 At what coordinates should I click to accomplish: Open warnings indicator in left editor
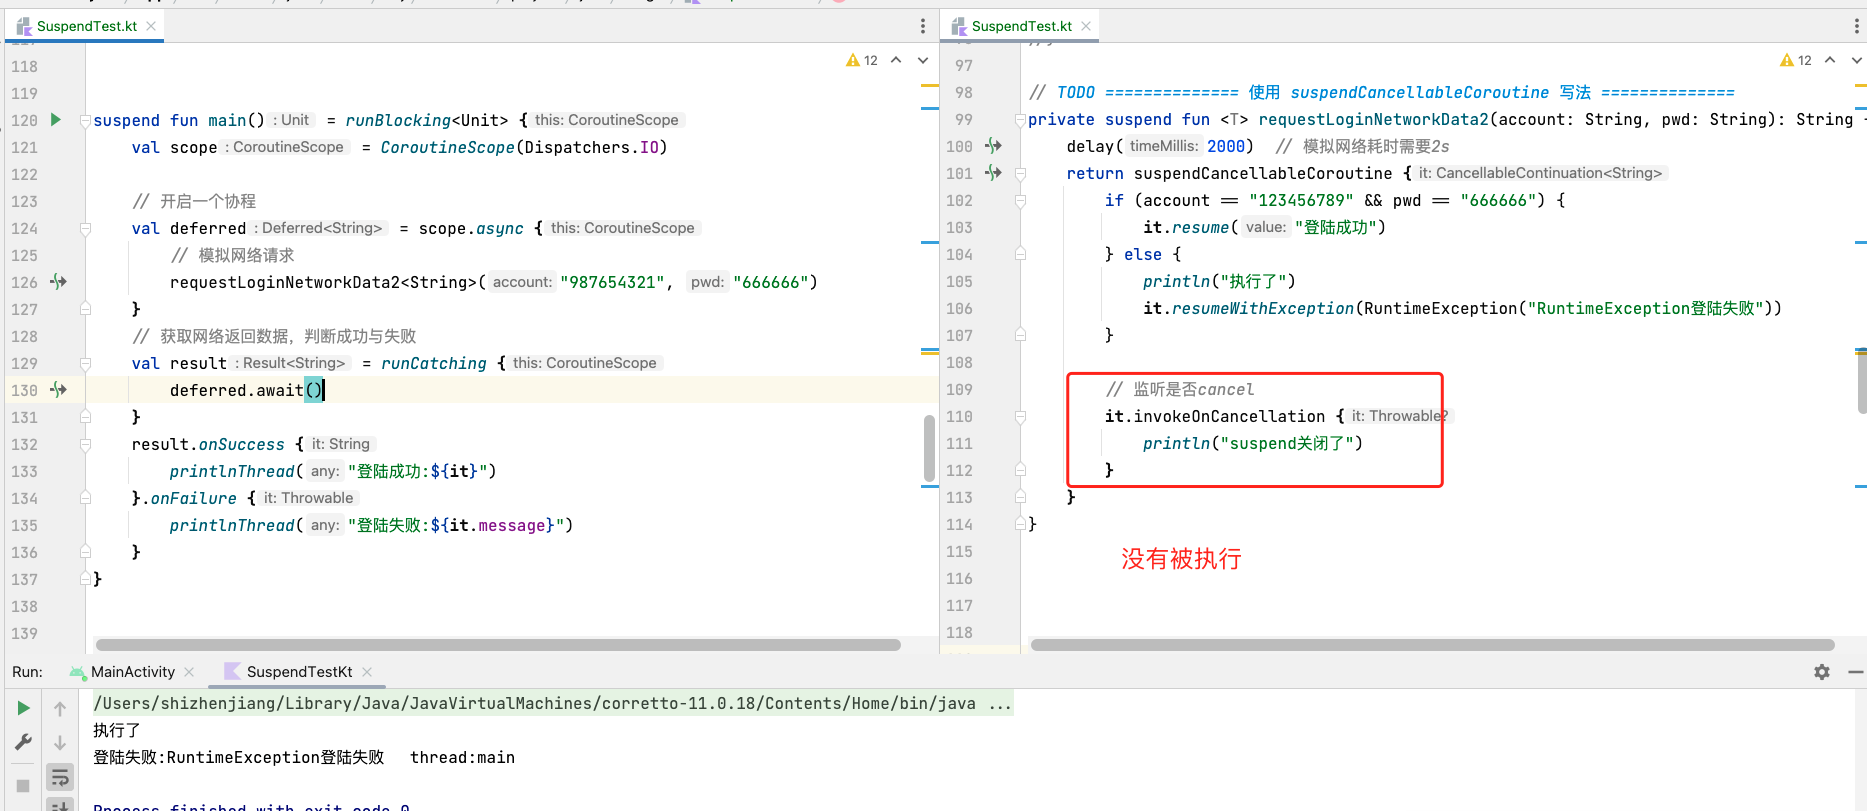862,60
